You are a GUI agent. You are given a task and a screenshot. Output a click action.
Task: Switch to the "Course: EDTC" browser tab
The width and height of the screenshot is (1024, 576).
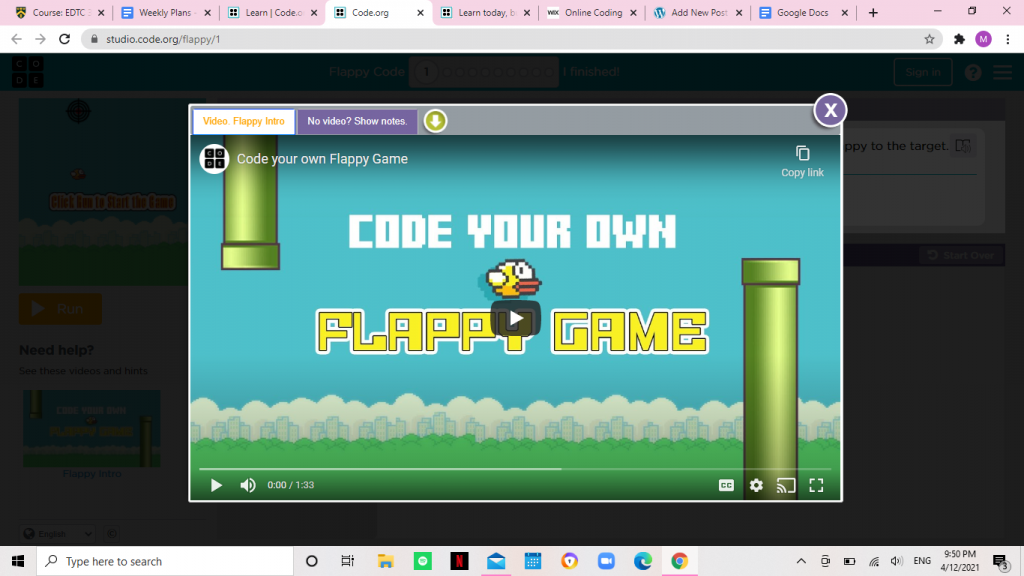(x=59, y=13)
